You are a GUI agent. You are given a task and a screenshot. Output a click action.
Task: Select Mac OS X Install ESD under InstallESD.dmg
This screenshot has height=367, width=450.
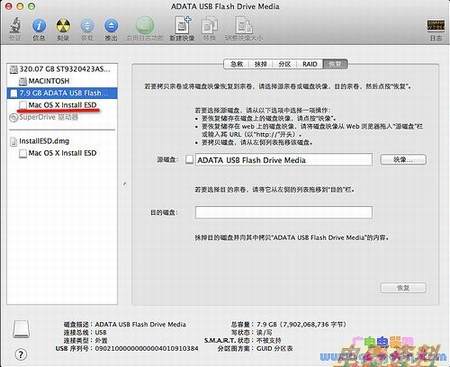point(62,153)
